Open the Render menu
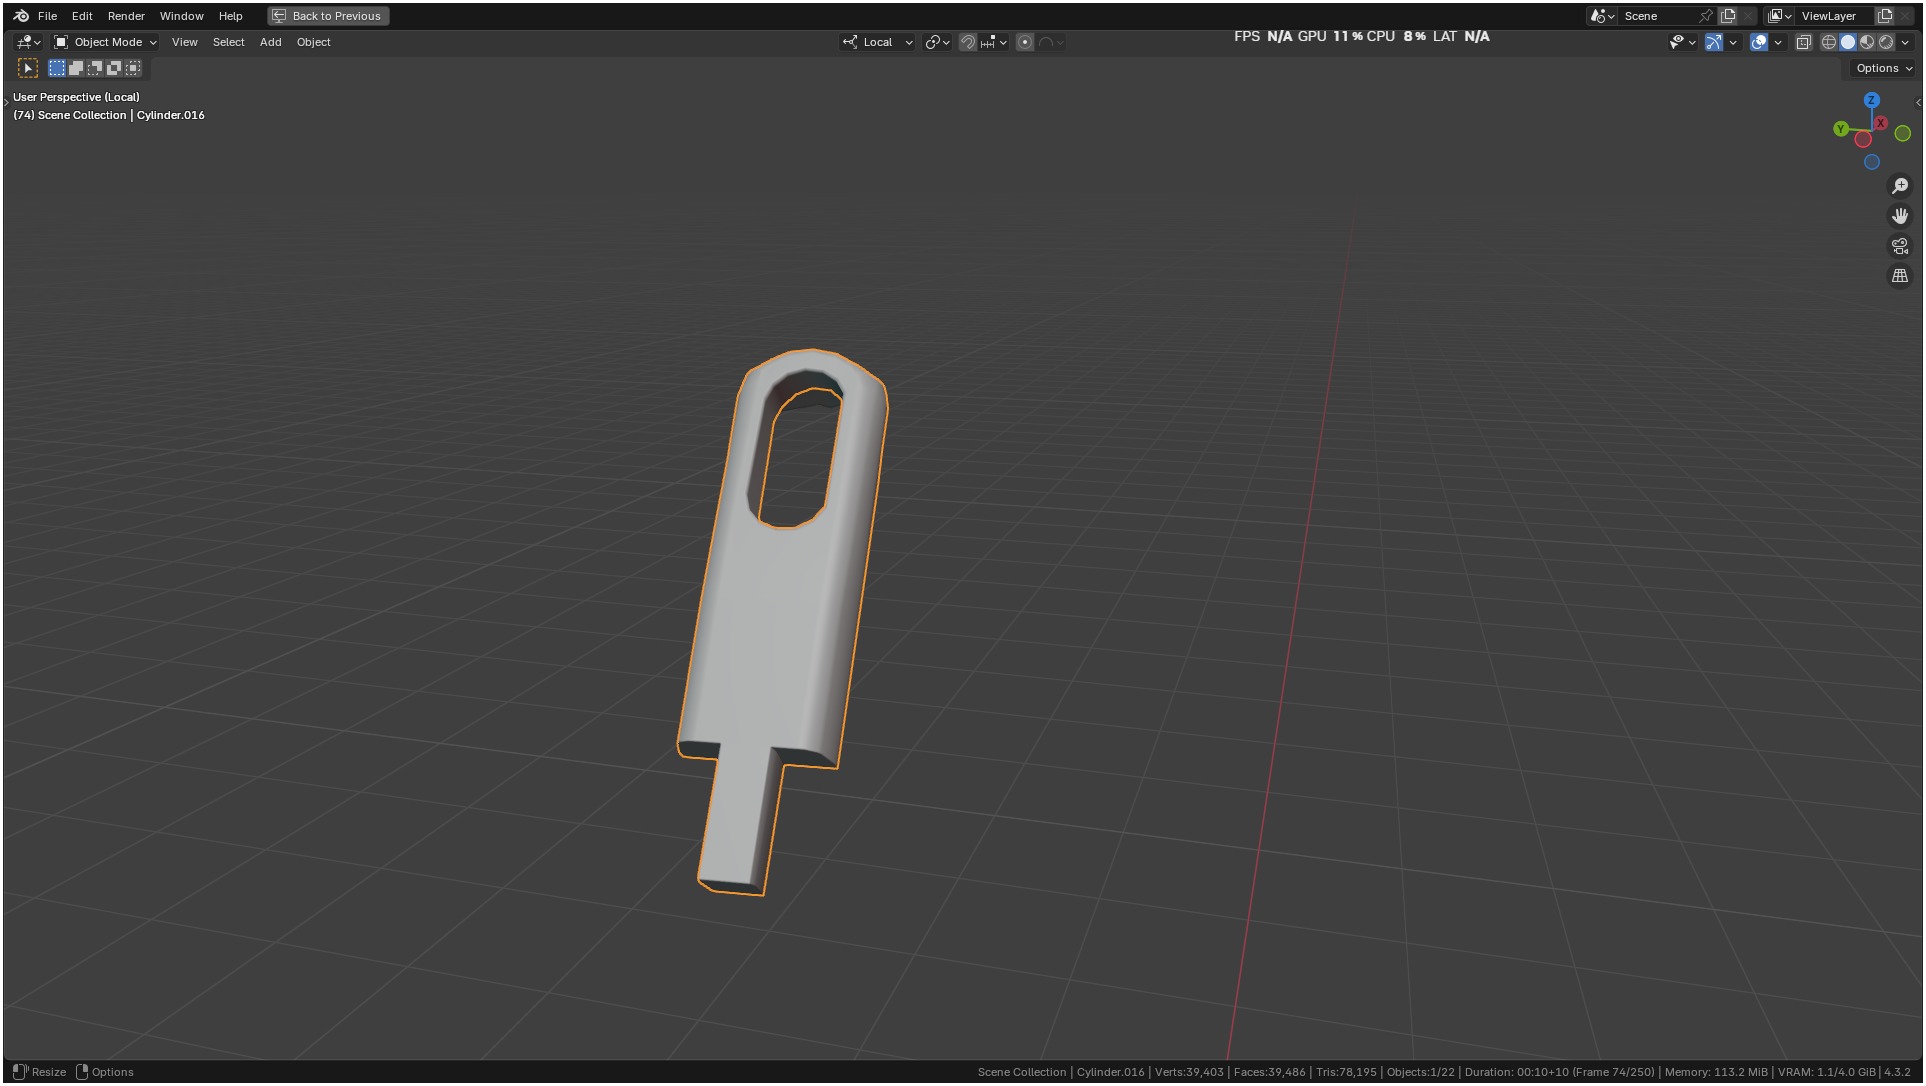The height and width of the screenshot is (1086, 1926). click(x=126, y=16)
